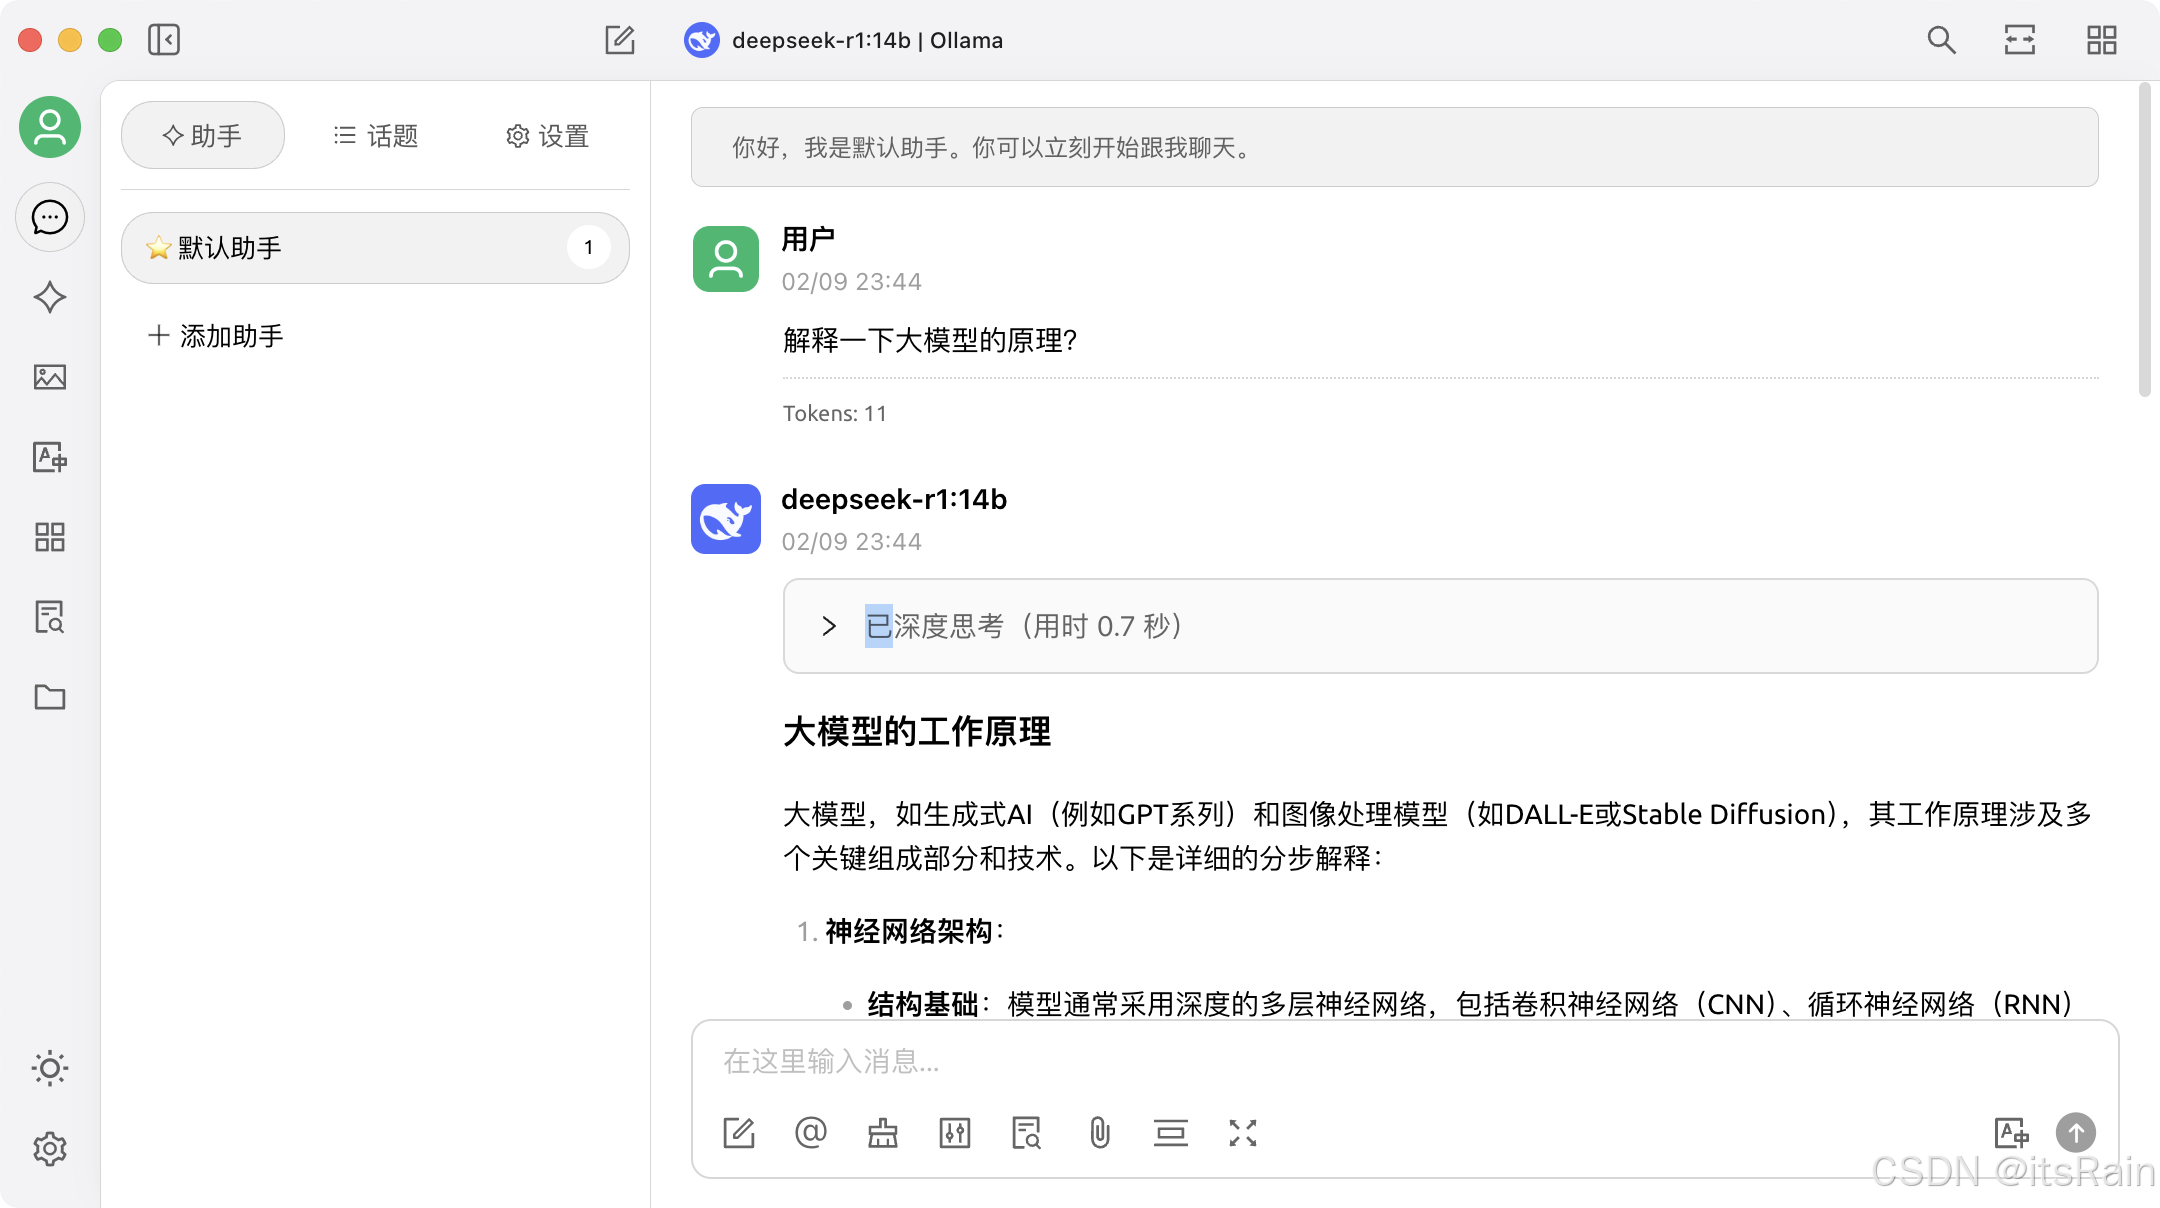
Task: Click user message 解释一下大模型的原理?
Action: [930, 341]
